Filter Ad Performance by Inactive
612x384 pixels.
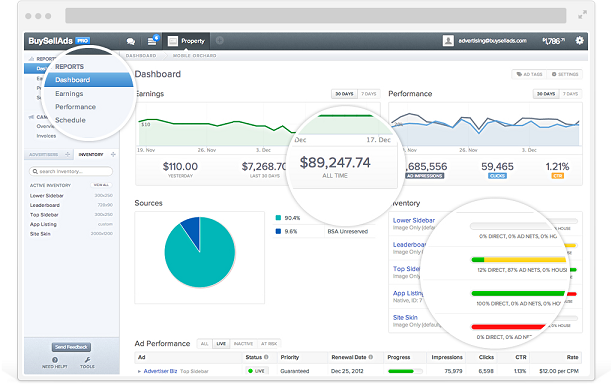point(243,344)
